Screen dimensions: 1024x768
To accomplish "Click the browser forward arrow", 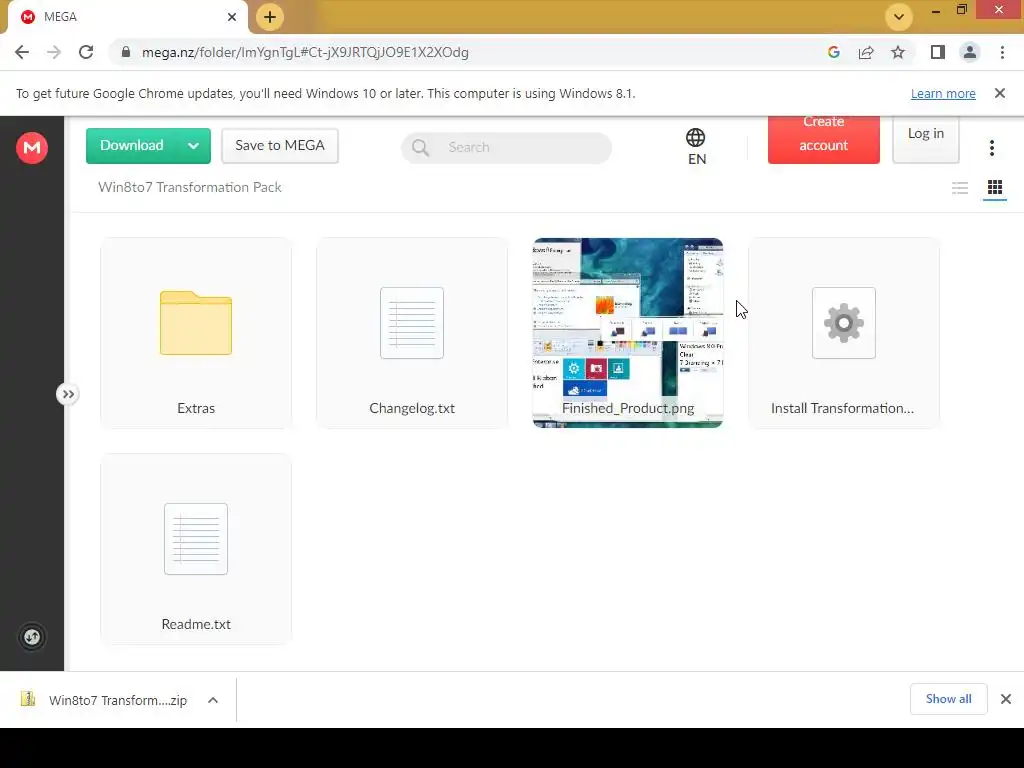I will click(54, 52).
